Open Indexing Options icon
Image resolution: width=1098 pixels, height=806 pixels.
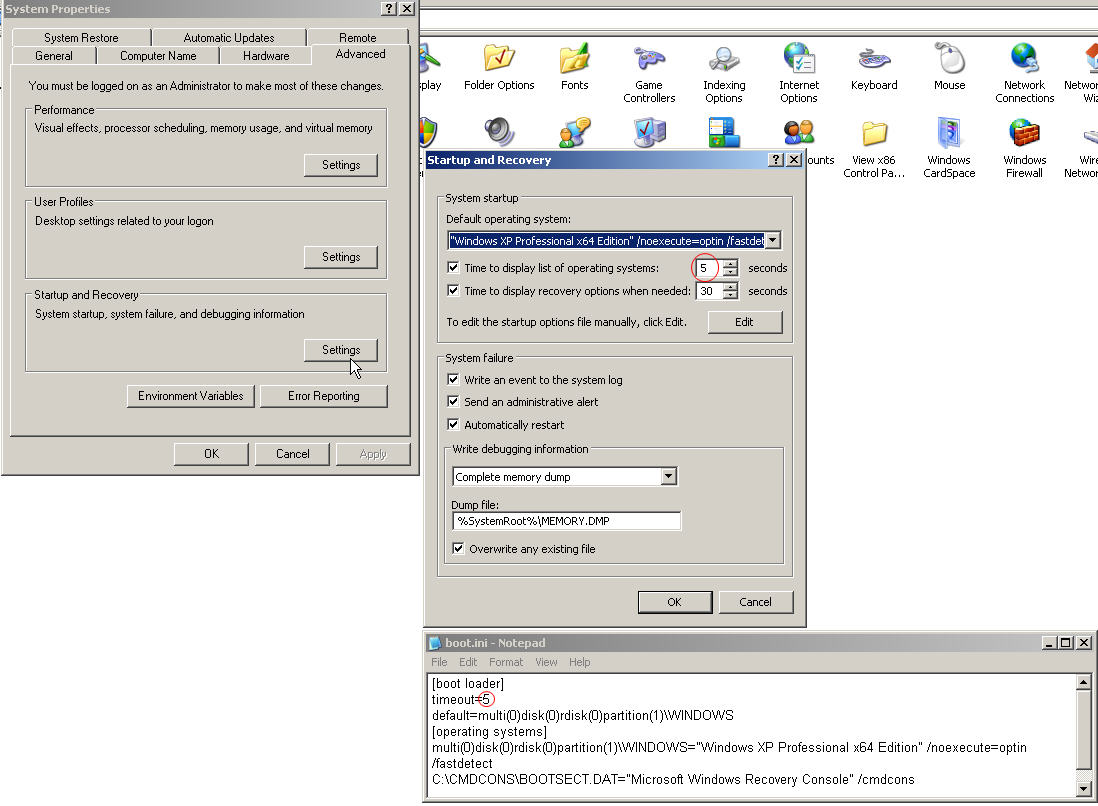point(724,74)
